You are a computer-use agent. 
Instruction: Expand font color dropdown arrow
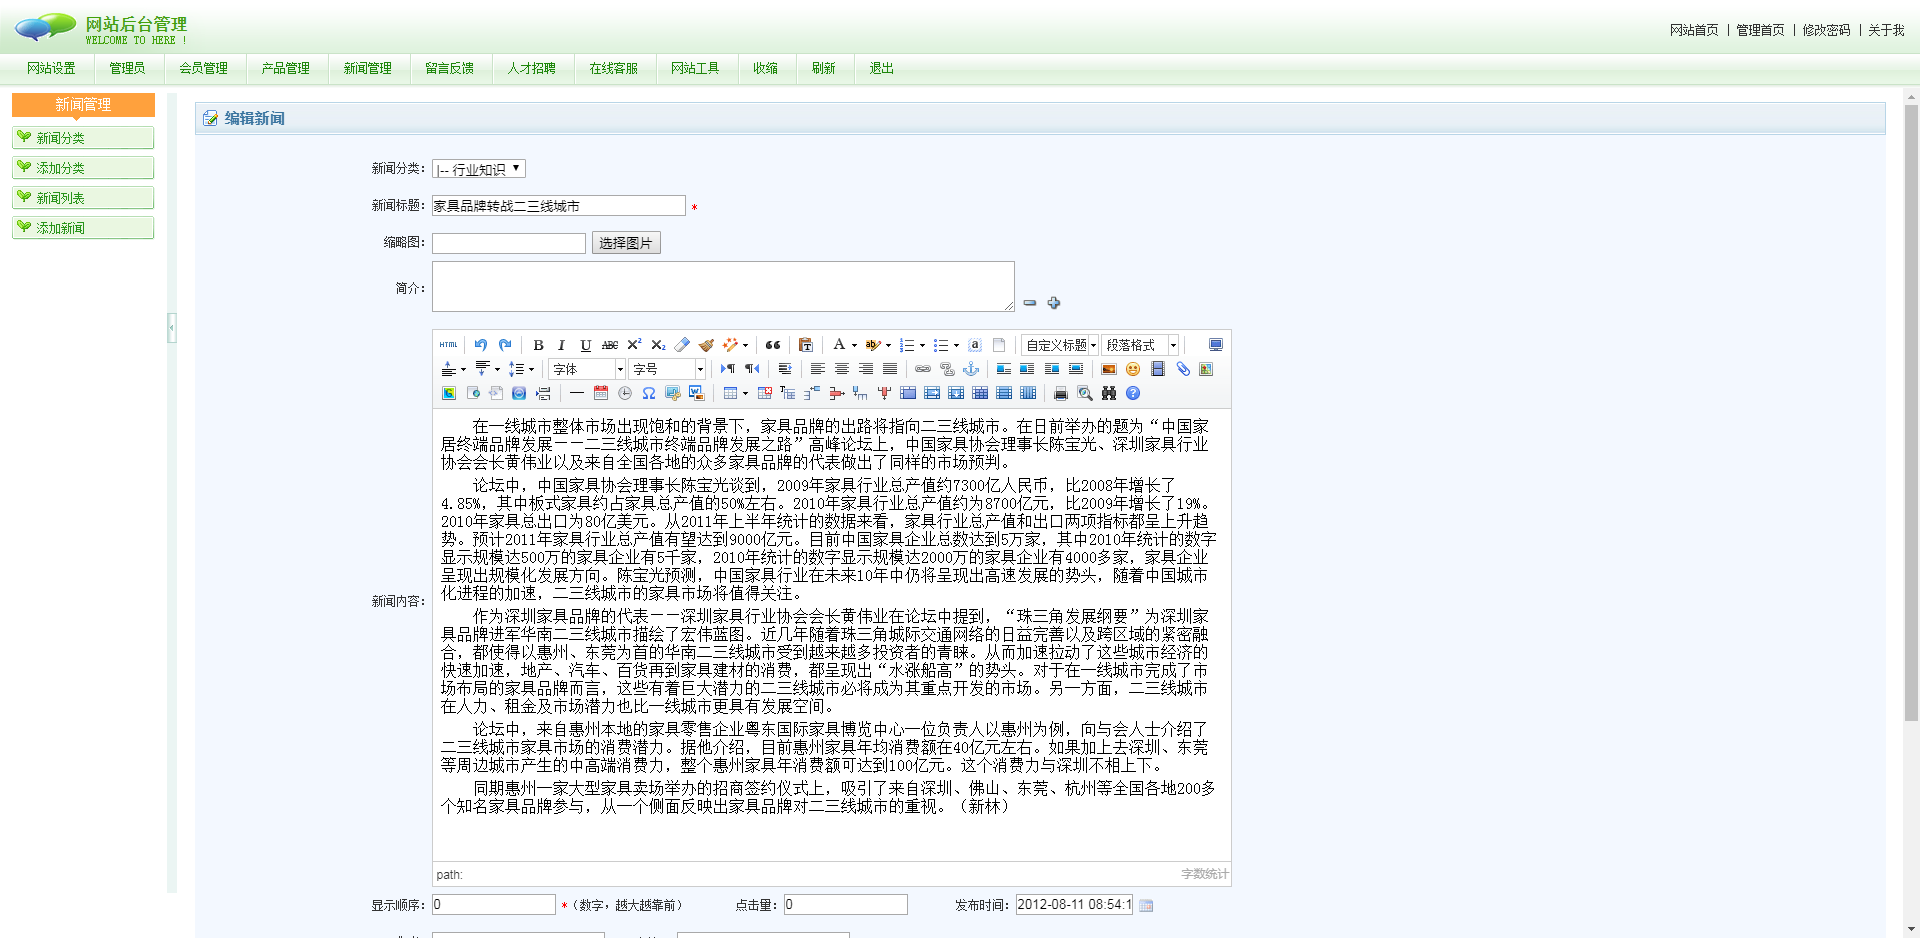click(x=854, y=346)
